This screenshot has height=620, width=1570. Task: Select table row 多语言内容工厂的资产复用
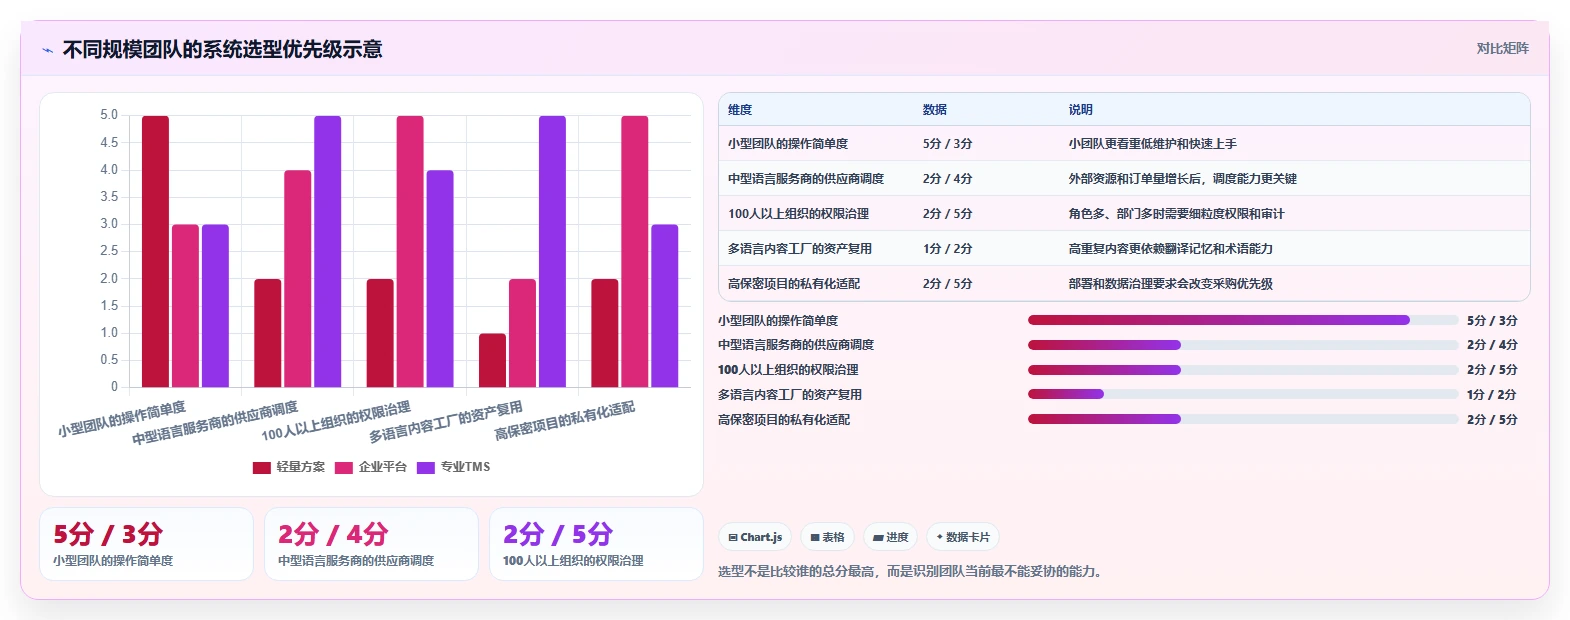(x=1124, y=249)
